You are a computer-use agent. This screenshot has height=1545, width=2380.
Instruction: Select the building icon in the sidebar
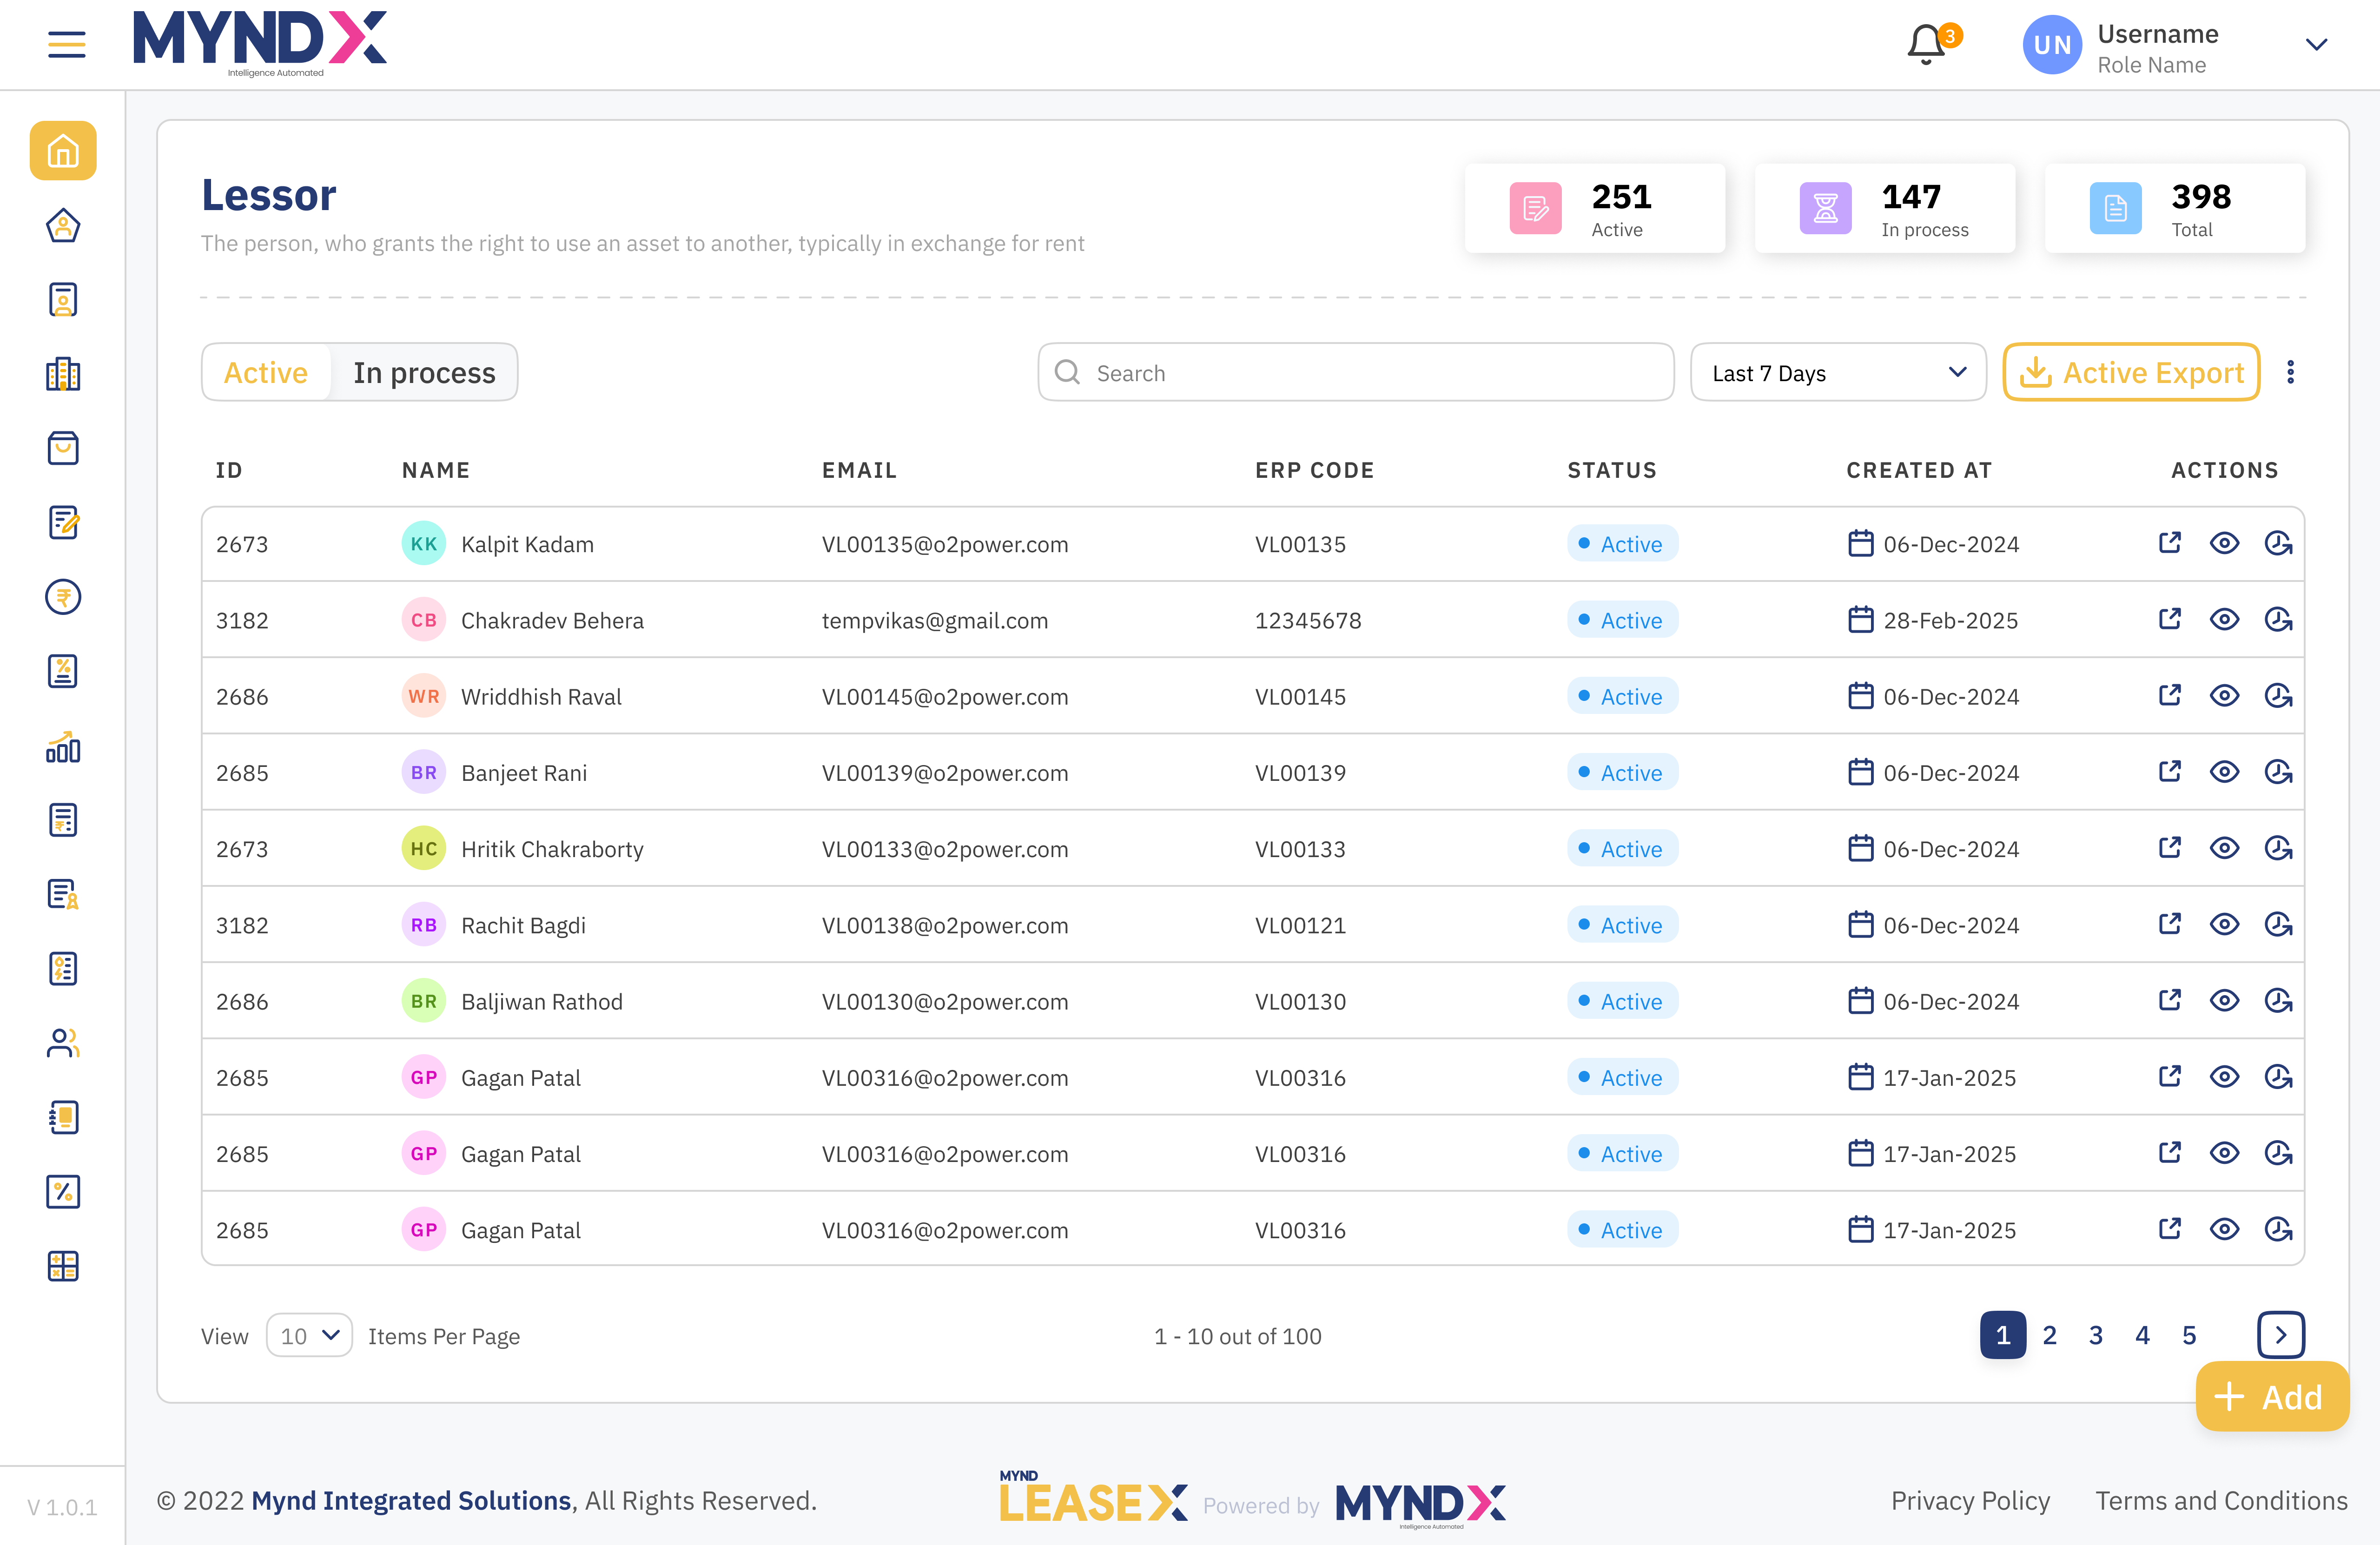[x=63, y=374]
